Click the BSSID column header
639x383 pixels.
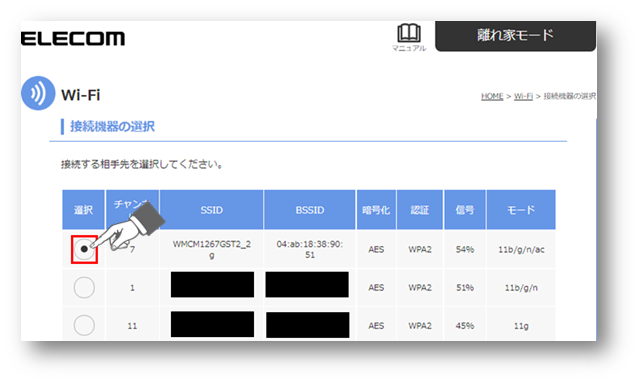310,210
